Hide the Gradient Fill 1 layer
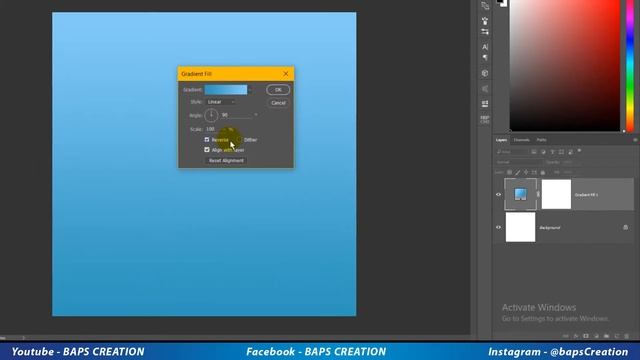The image size is (640, 360). coord(498,195)
